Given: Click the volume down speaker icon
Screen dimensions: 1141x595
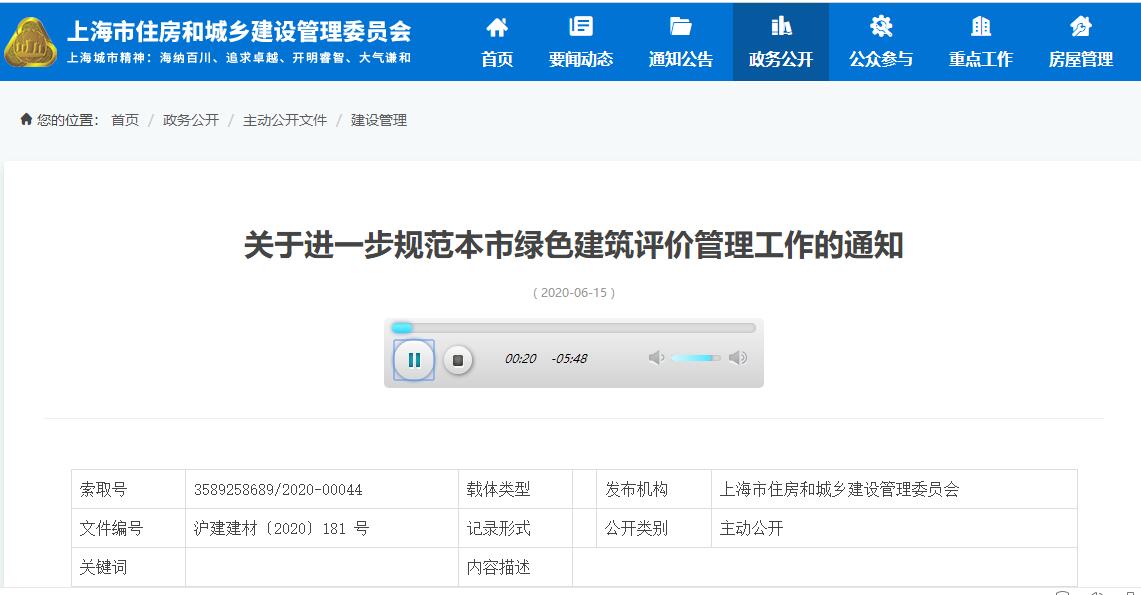Looking at the screenshot, I should point(656,357).
